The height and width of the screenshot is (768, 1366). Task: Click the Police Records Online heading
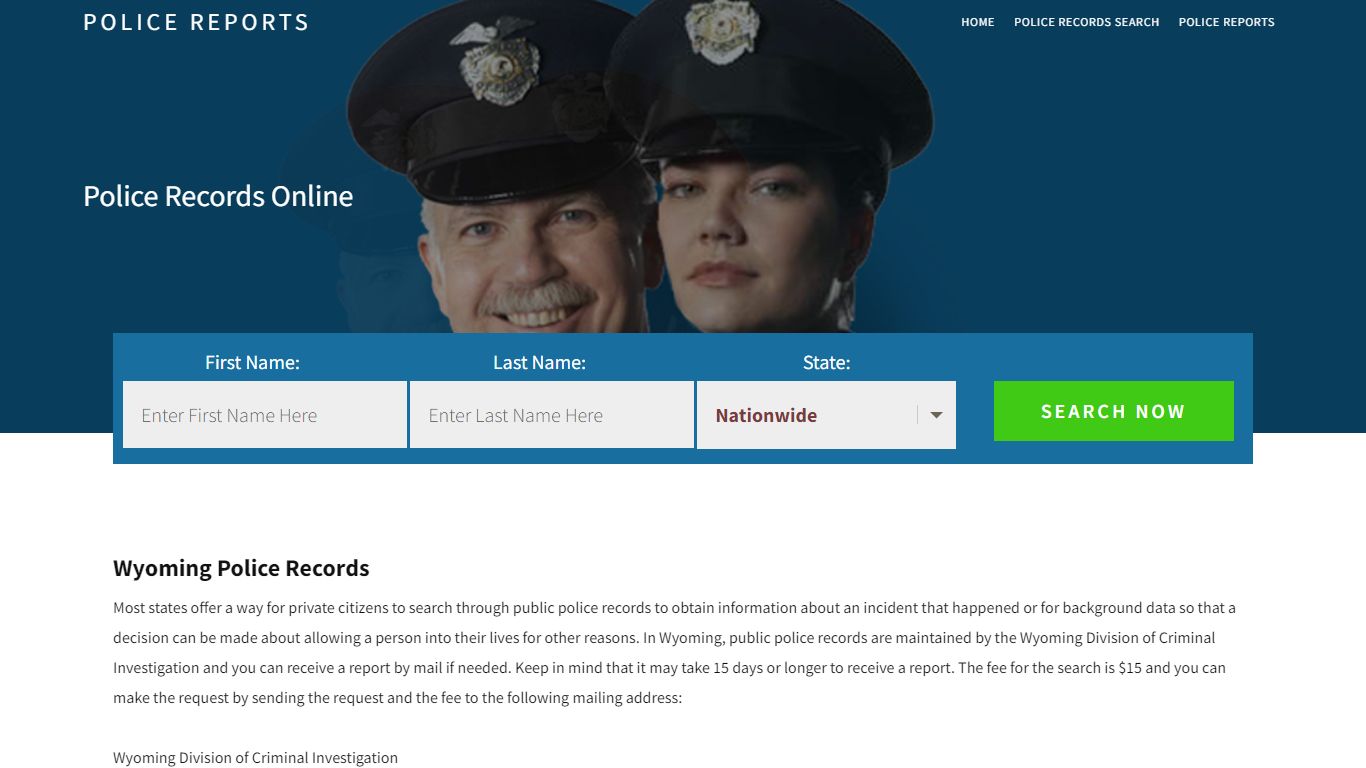click(218, 196)
